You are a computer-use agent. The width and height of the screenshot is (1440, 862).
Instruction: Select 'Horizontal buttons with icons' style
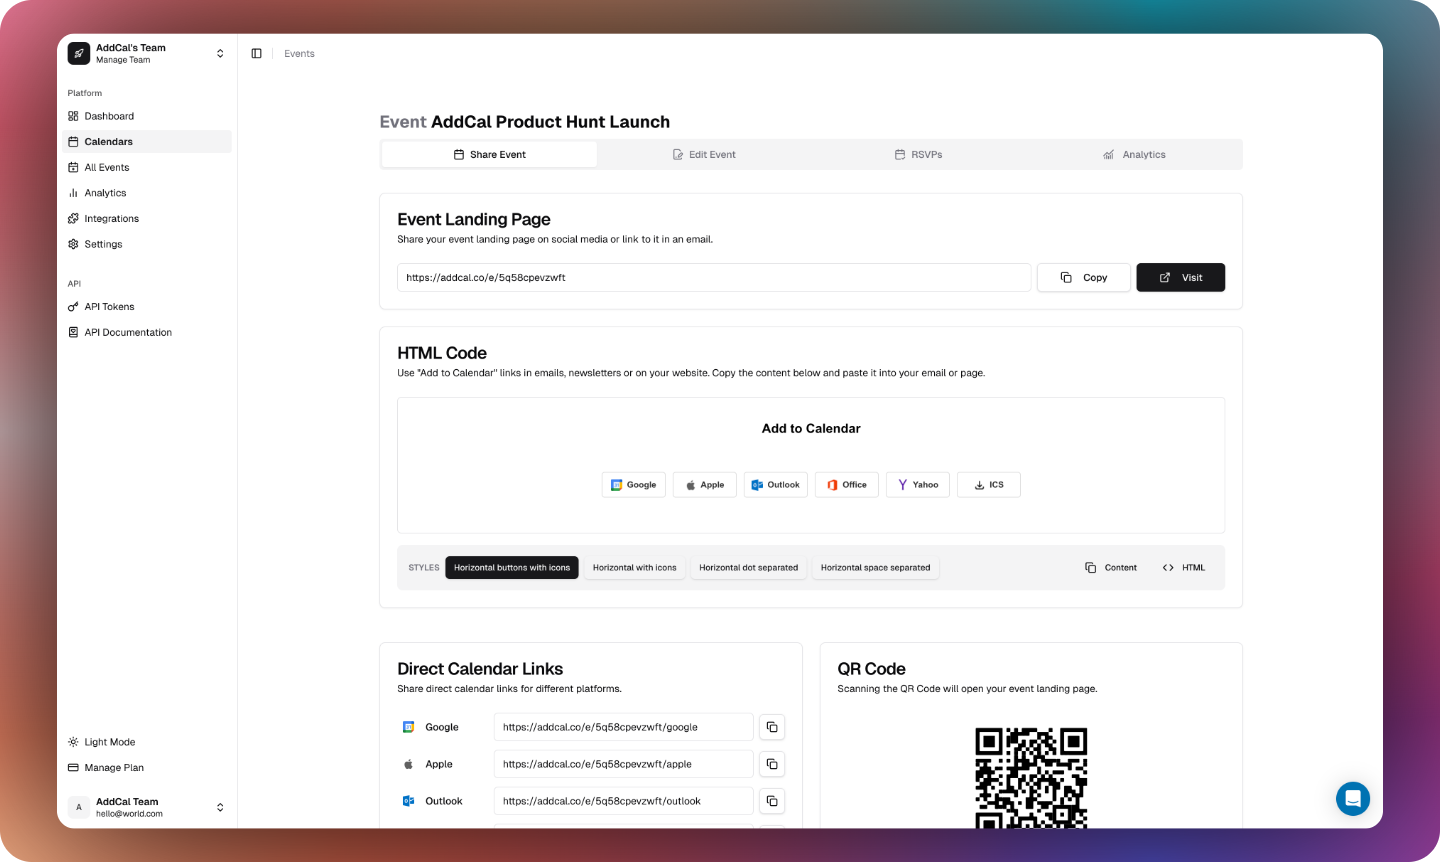[512, 568]
